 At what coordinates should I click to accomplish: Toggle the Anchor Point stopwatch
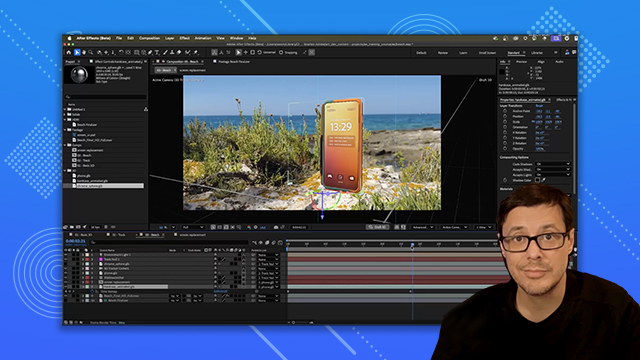pos(505,111)
